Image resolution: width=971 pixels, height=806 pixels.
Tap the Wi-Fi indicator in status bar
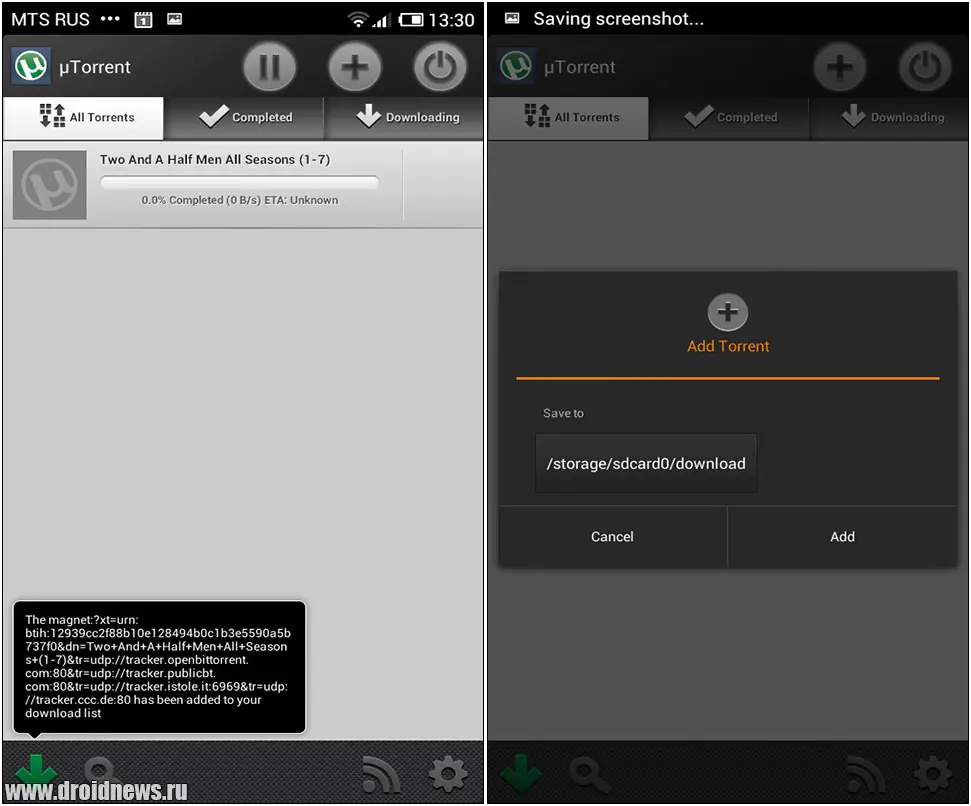357,20
